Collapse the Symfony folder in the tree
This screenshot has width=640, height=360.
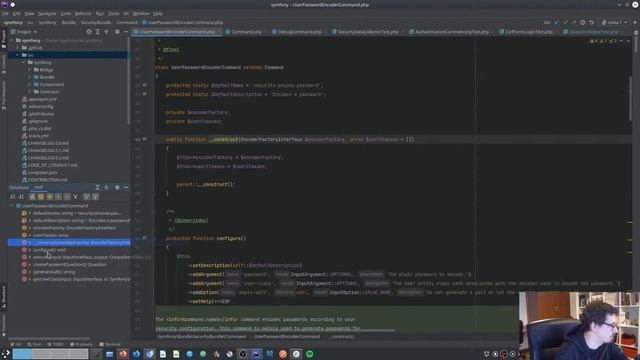point(23,62)
